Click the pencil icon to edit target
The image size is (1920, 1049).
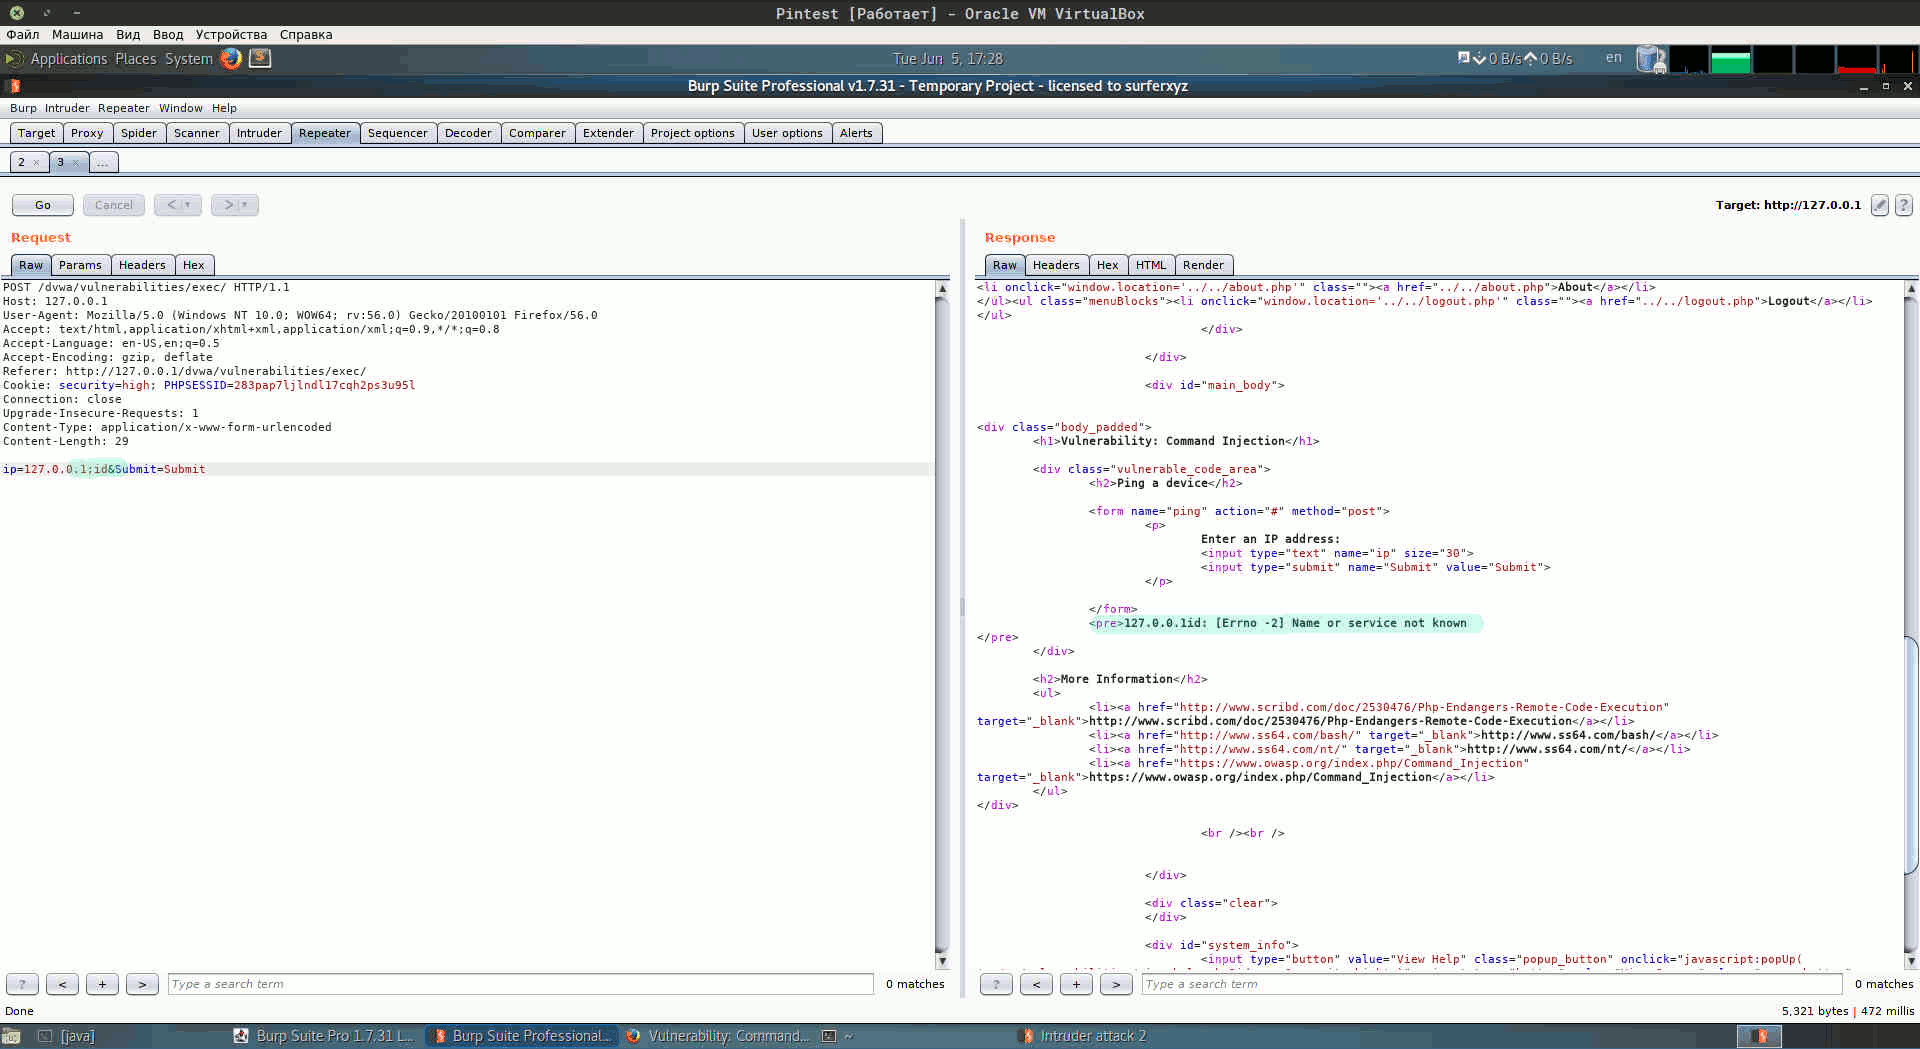click(1880, 205)
